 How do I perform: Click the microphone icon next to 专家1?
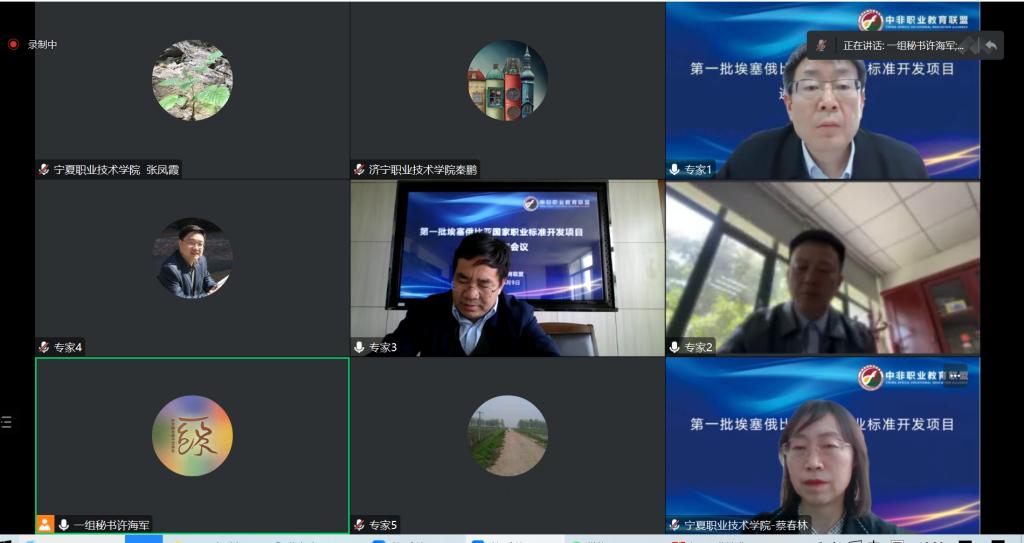pyautogui.click(x=675, y=170)
